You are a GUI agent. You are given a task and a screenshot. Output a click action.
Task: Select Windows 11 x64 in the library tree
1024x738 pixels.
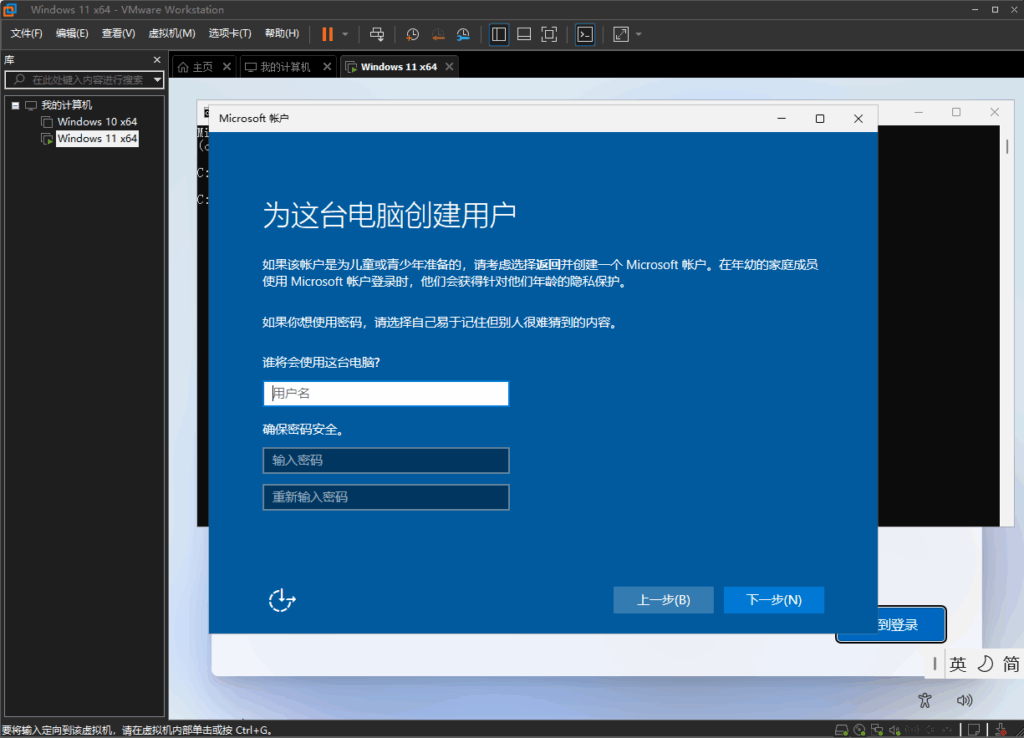point(97,138)
